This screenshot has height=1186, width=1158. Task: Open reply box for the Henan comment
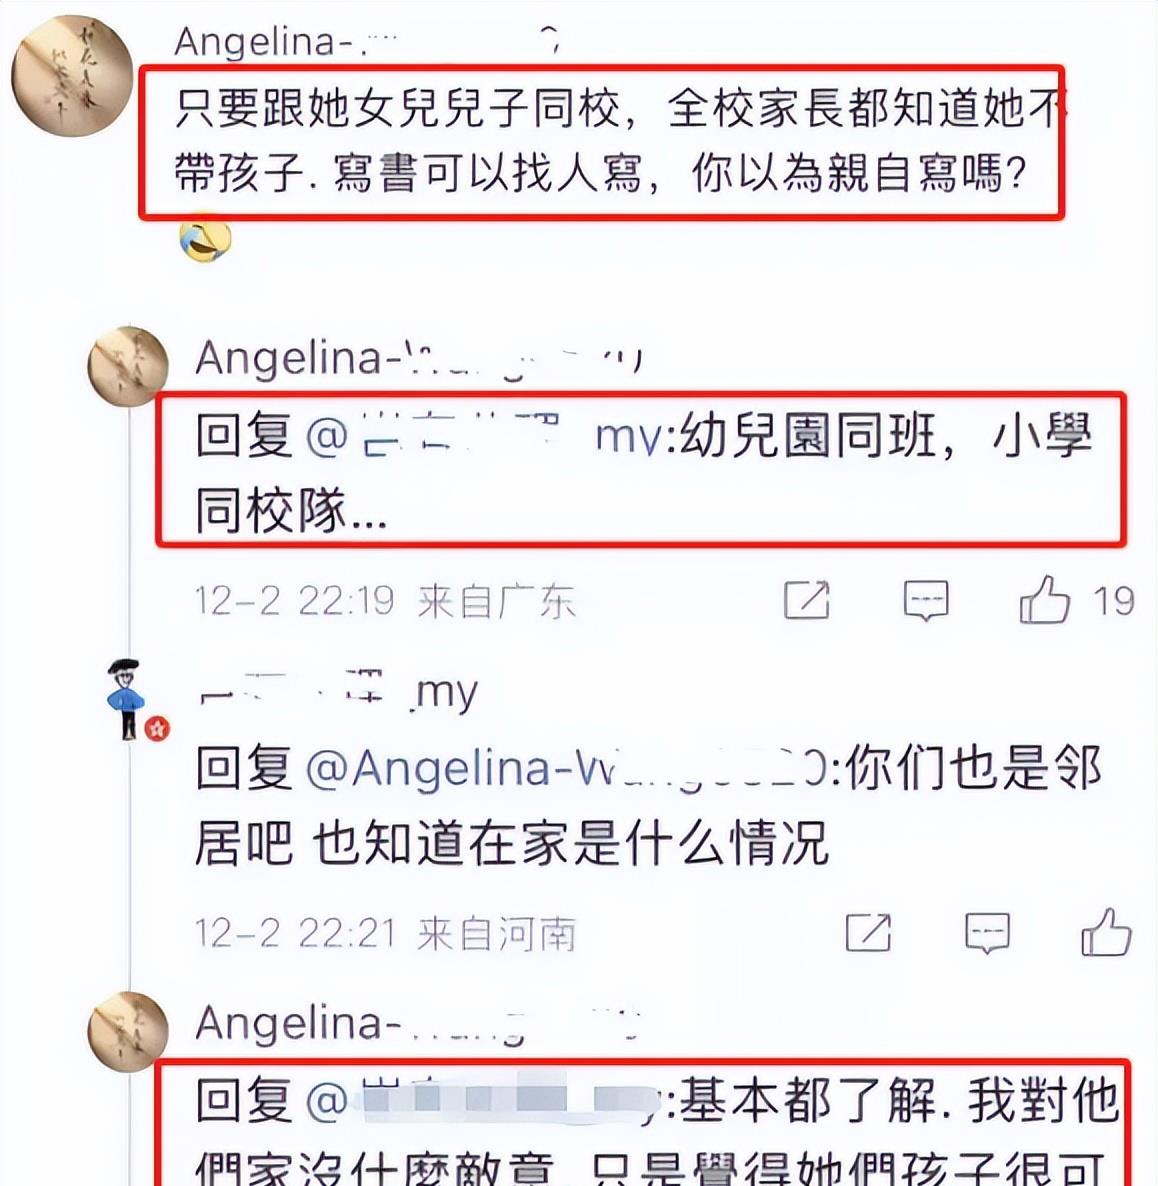(987, 933)
